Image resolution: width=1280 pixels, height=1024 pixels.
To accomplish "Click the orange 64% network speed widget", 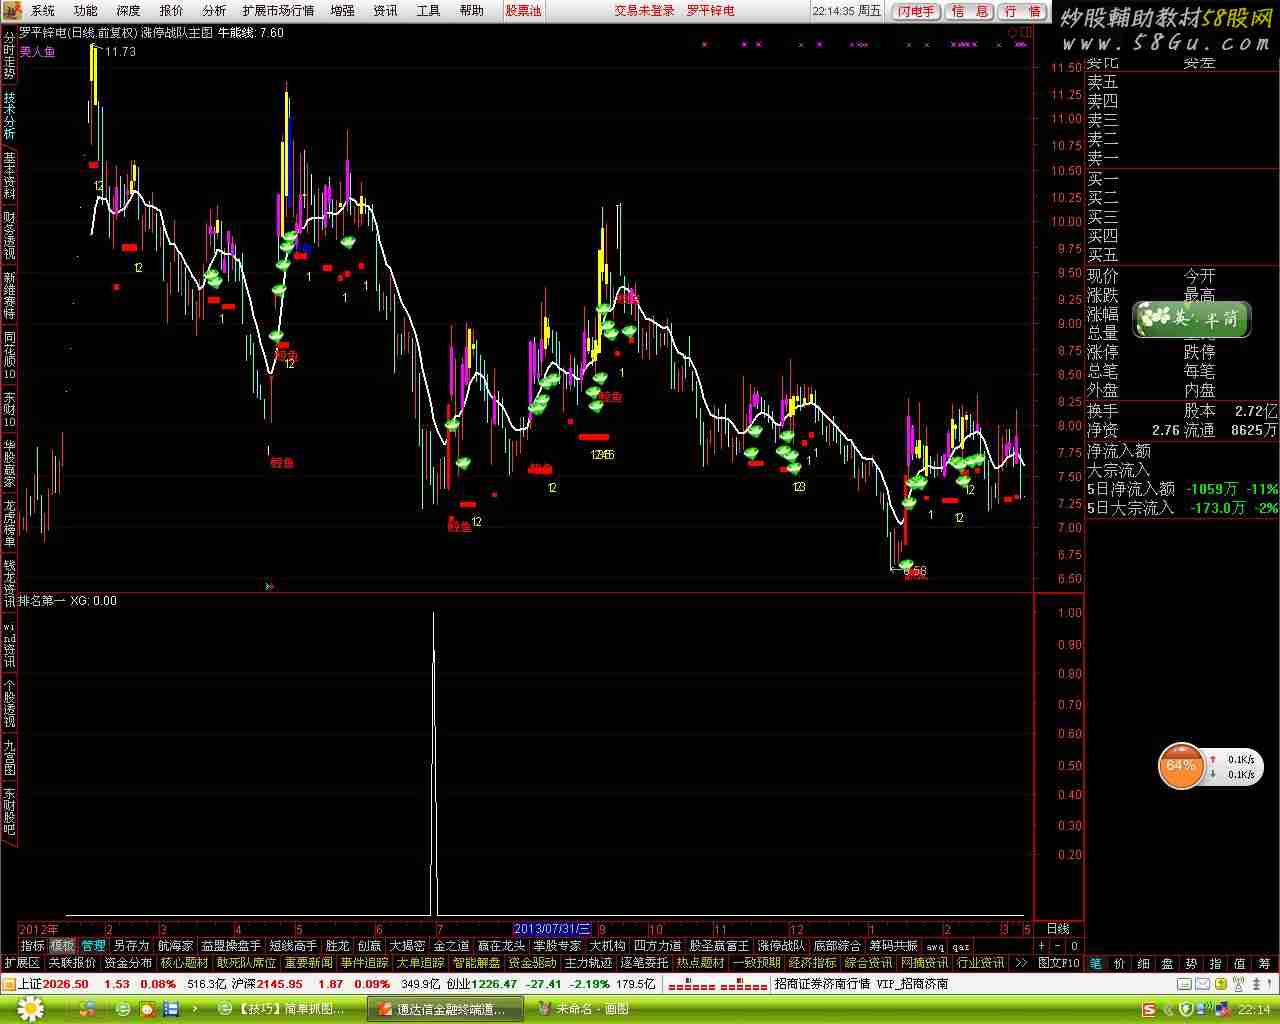I will pos(1180,766).
